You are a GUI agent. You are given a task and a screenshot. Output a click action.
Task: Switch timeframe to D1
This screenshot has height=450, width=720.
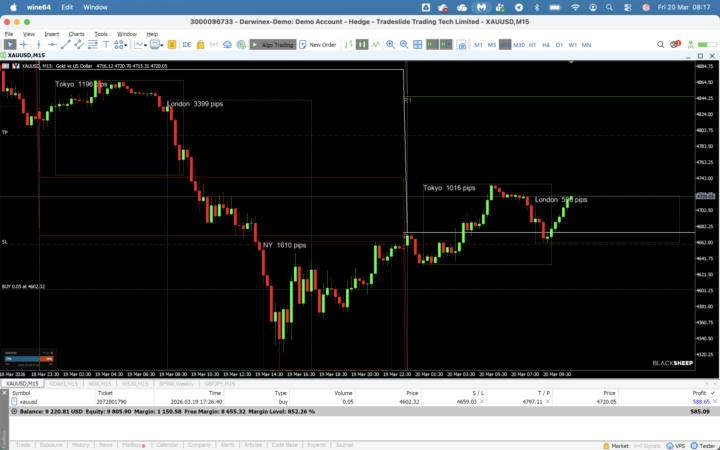click(x=559, y=45)
